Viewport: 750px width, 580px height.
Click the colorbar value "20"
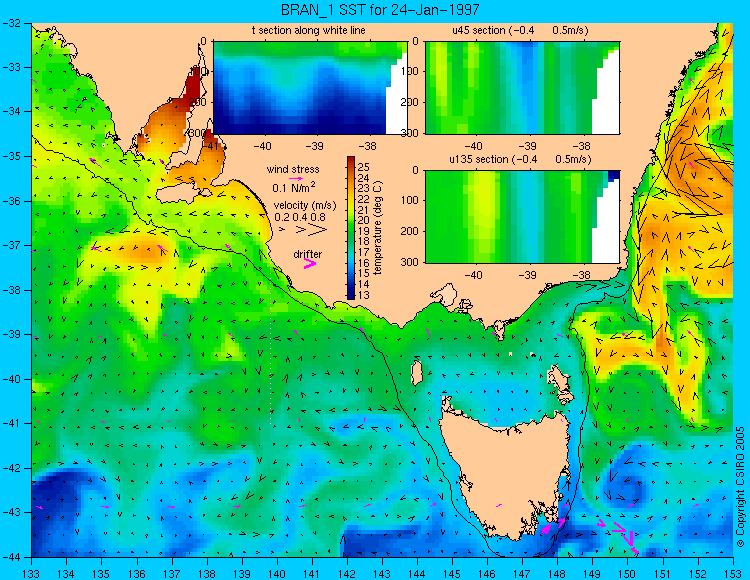tap(364, 220)
